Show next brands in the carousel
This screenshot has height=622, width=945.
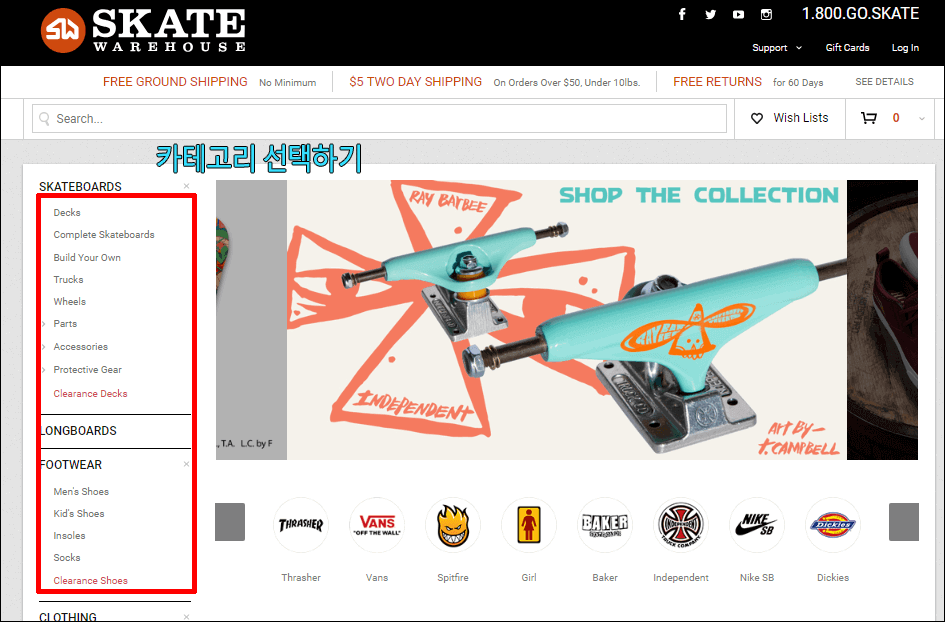tap(903, 522)
